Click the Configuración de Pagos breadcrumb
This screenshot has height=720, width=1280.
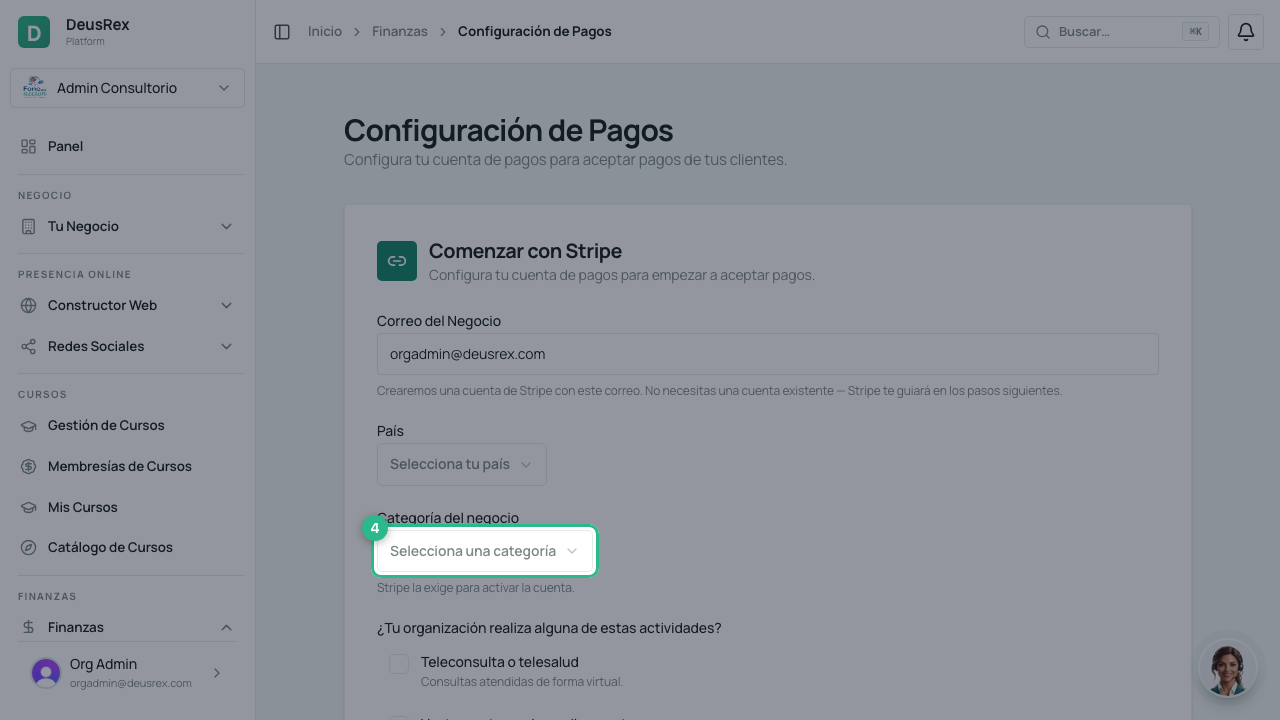pos(535,32)
